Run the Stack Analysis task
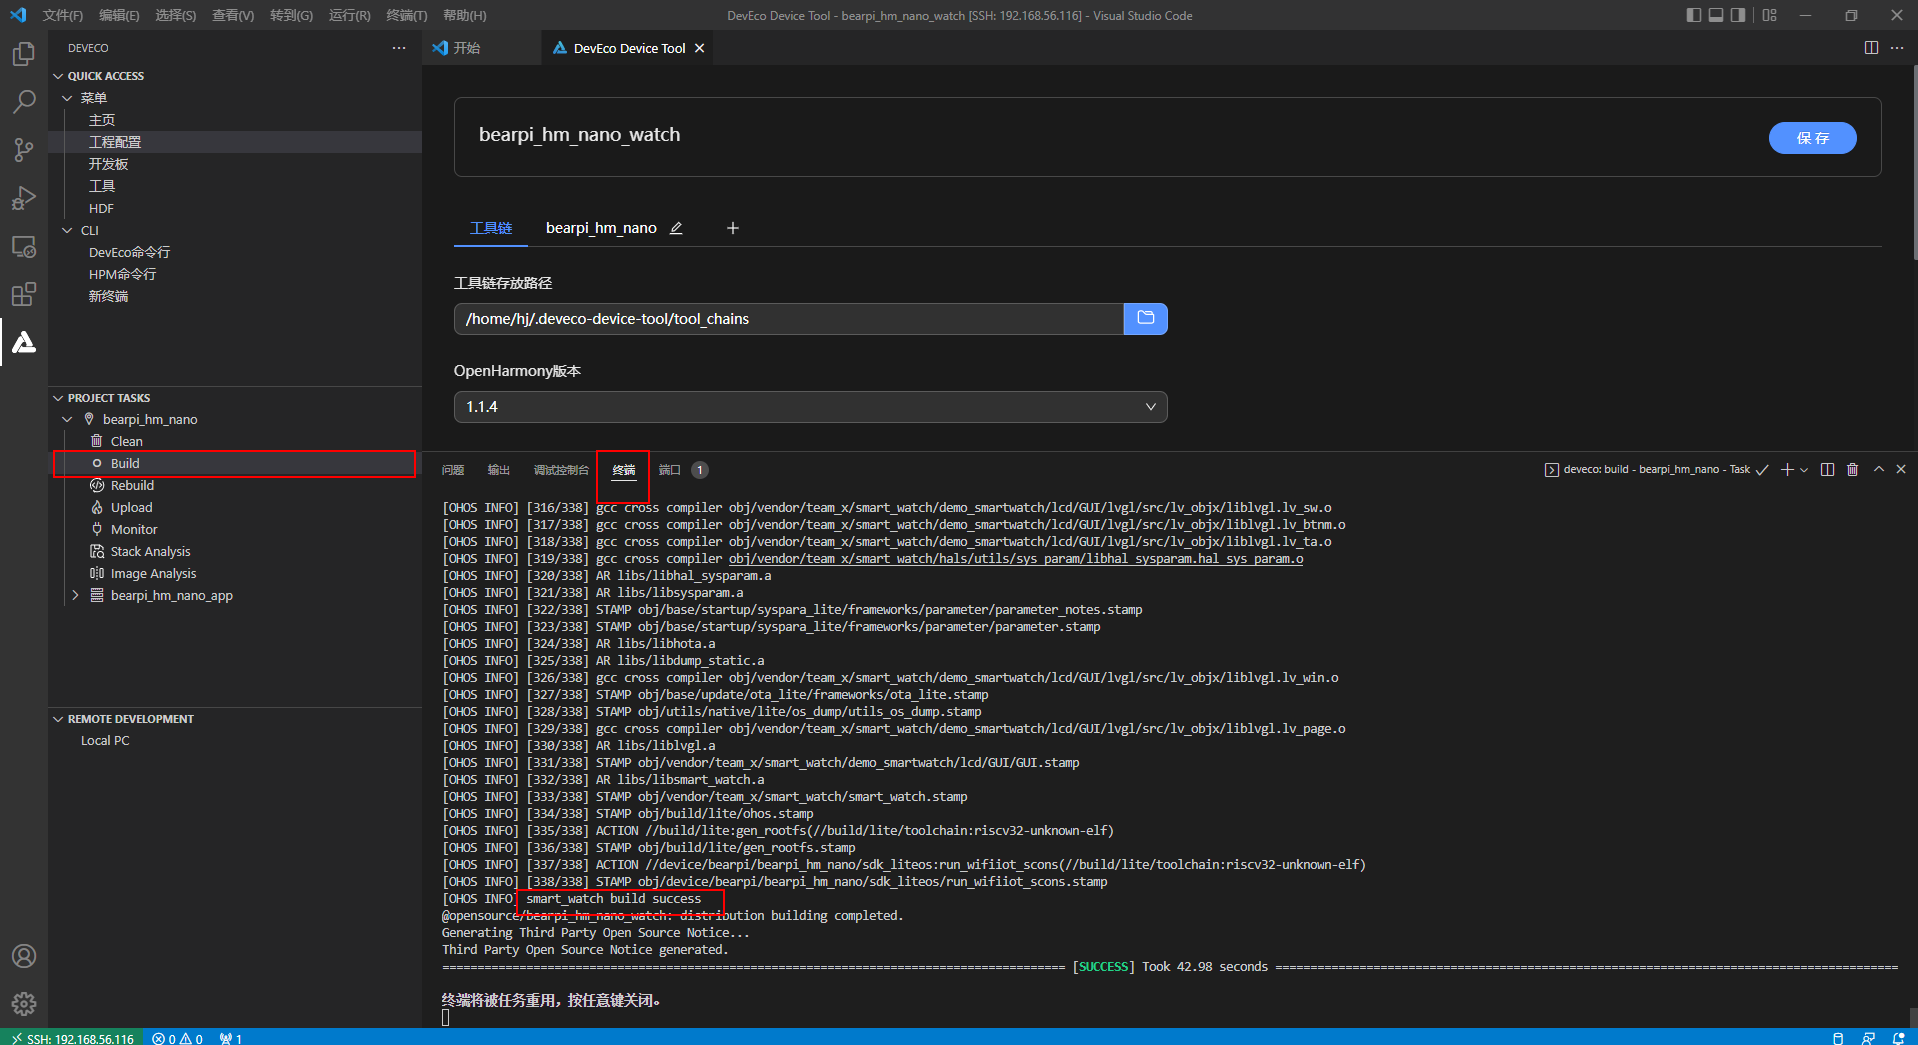 click(x=235, y=551)
